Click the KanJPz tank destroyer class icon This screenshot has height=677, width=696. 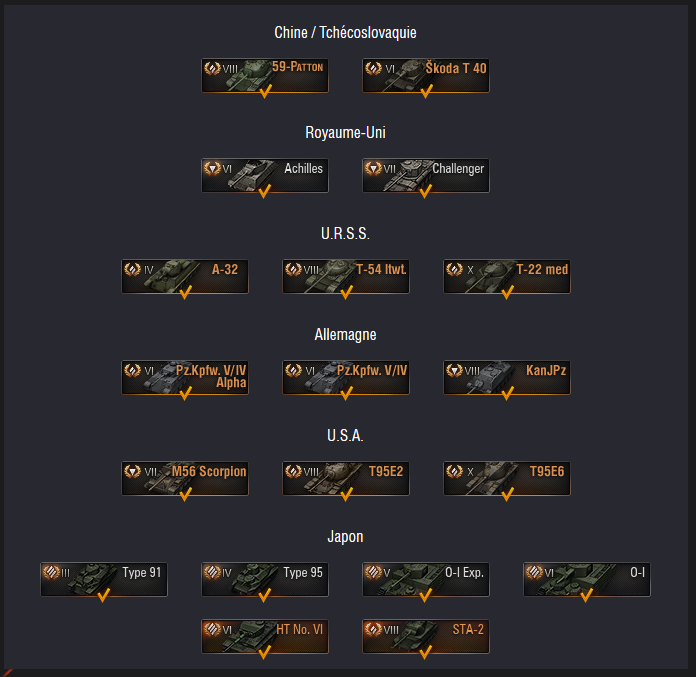tap(454, 370)
